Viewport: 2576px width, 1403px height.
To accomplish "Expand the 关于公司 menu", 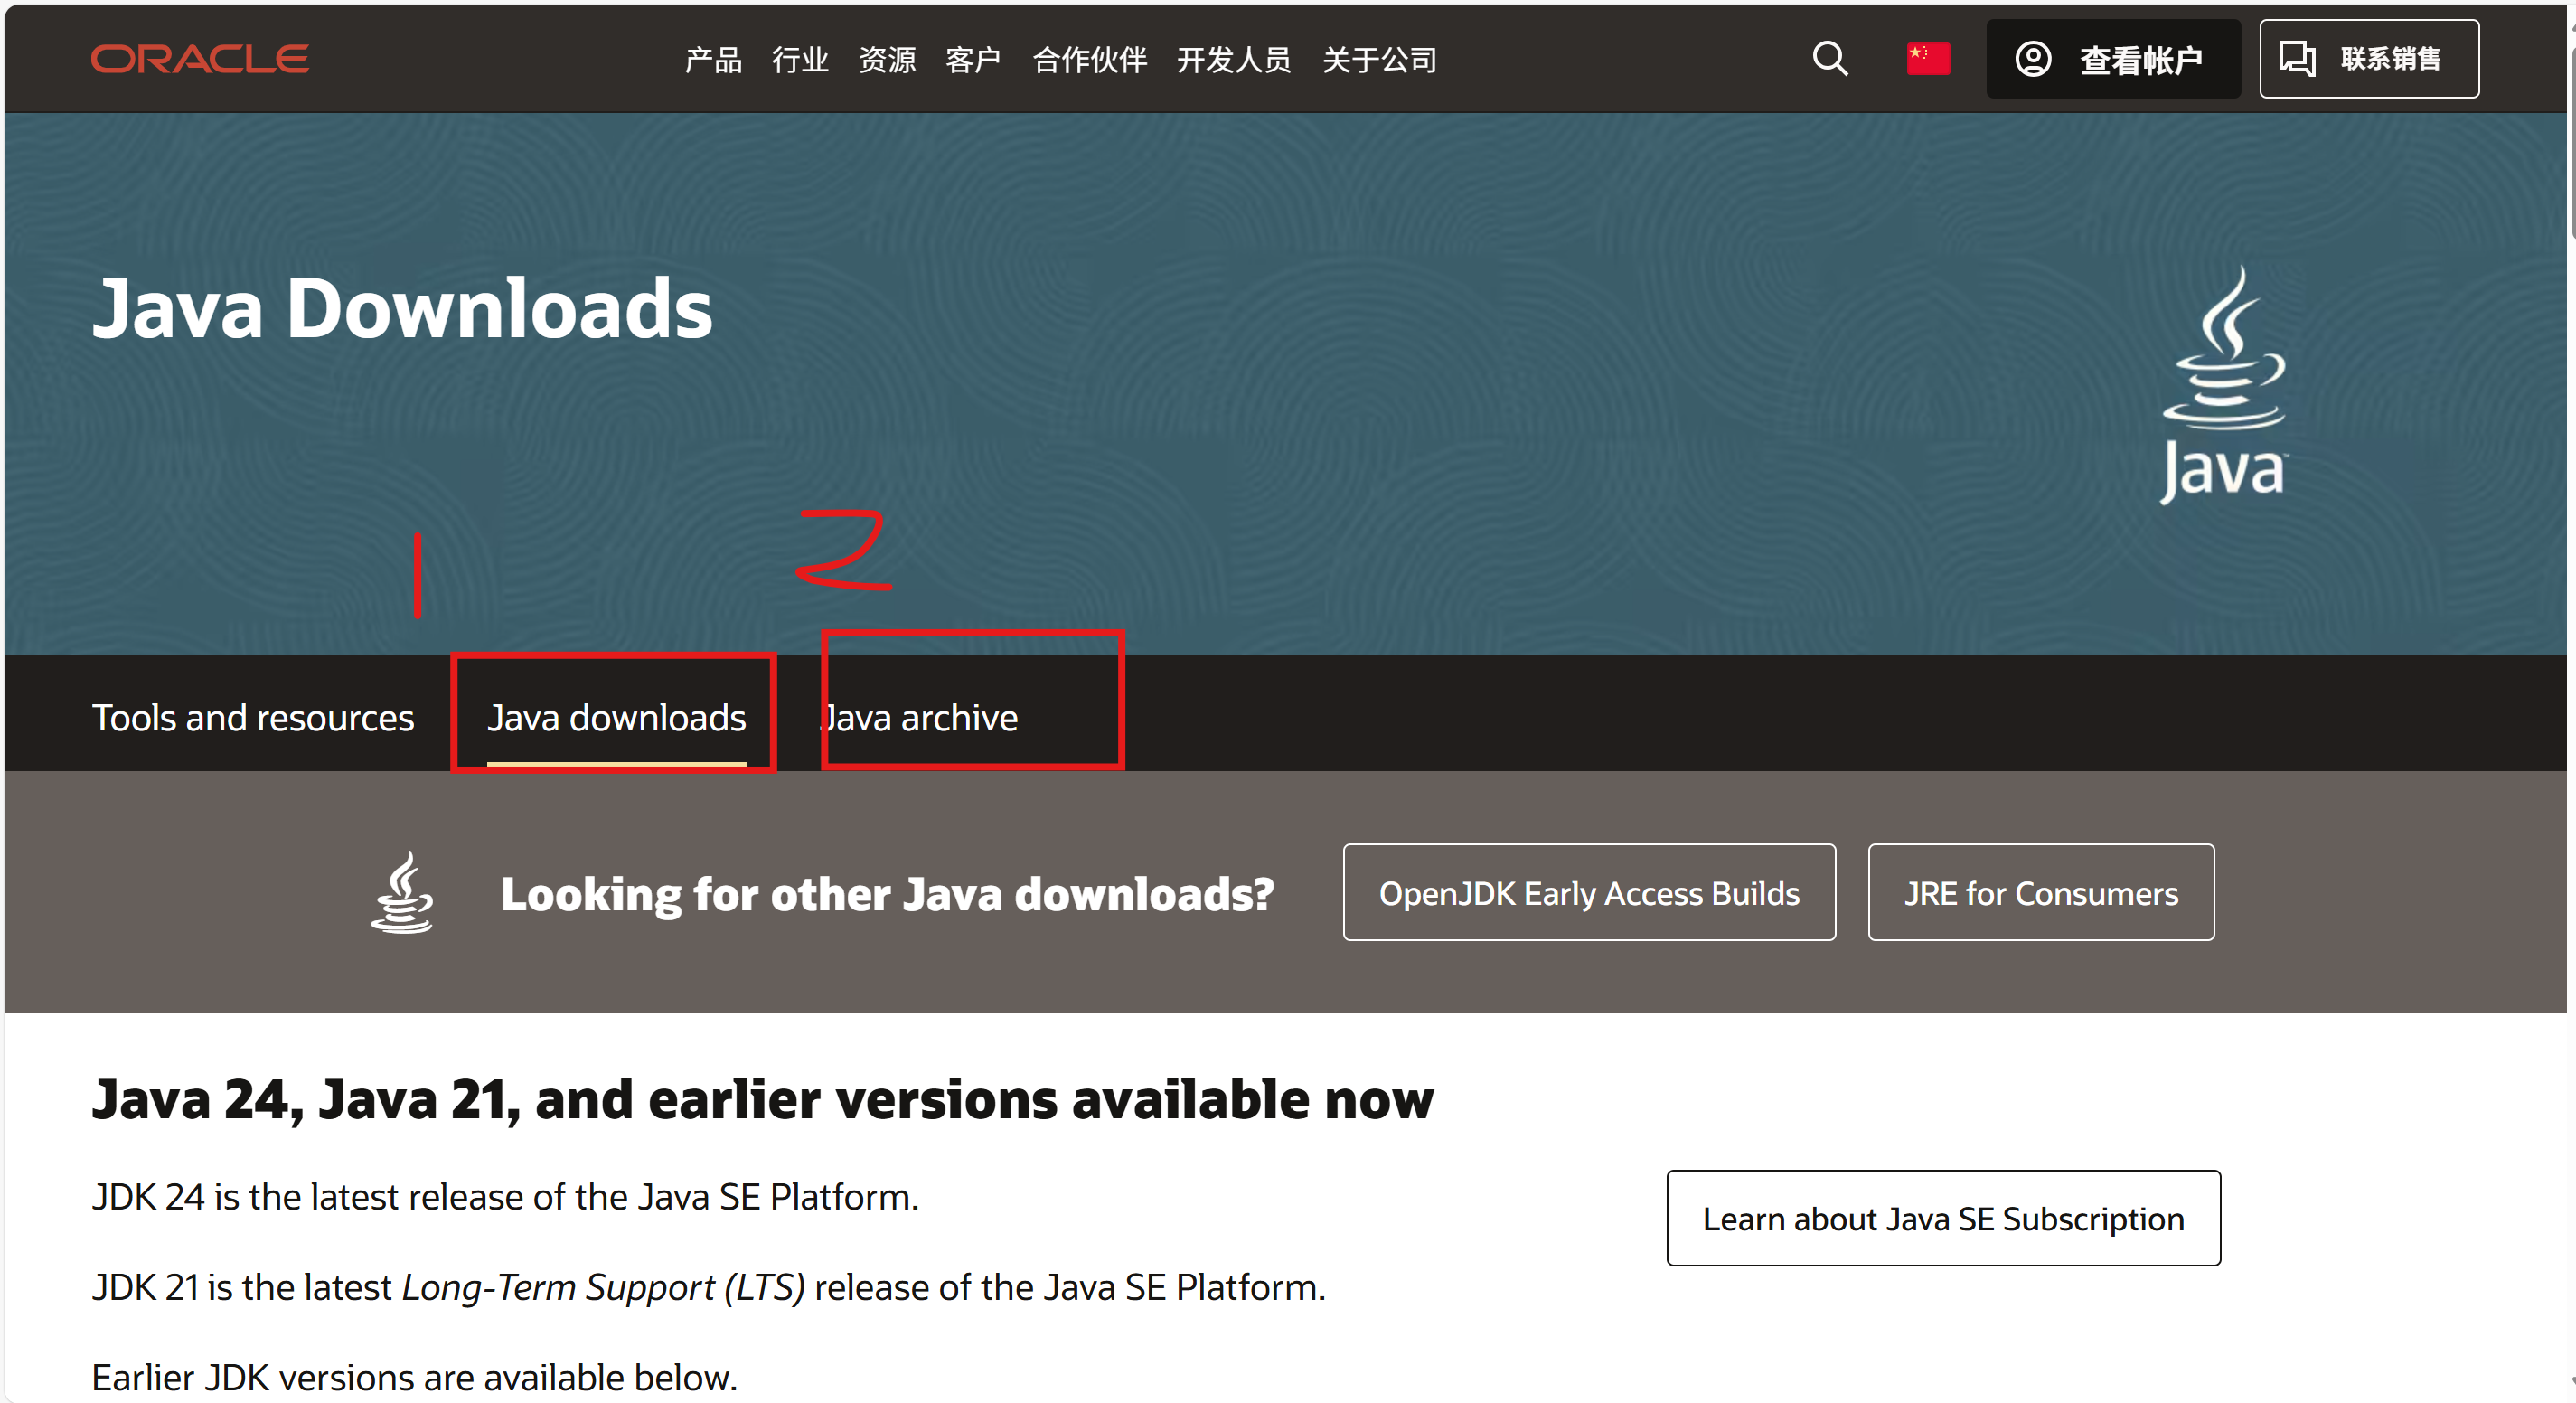I will (x=1379, y=60).
